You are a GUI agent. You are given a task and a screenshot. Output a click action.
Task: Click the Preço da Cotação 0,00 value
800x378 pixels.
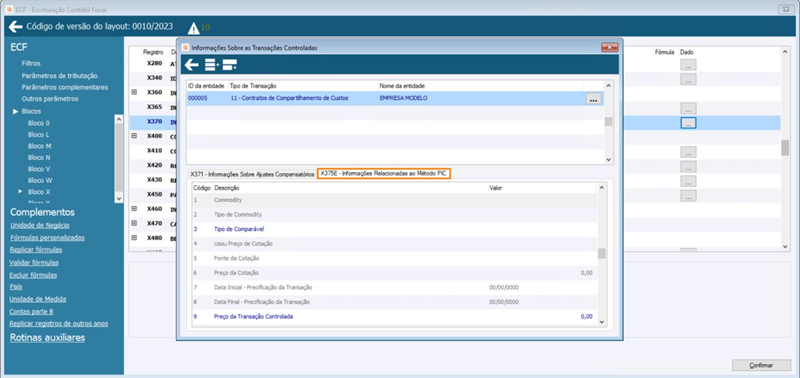[586, 273]
